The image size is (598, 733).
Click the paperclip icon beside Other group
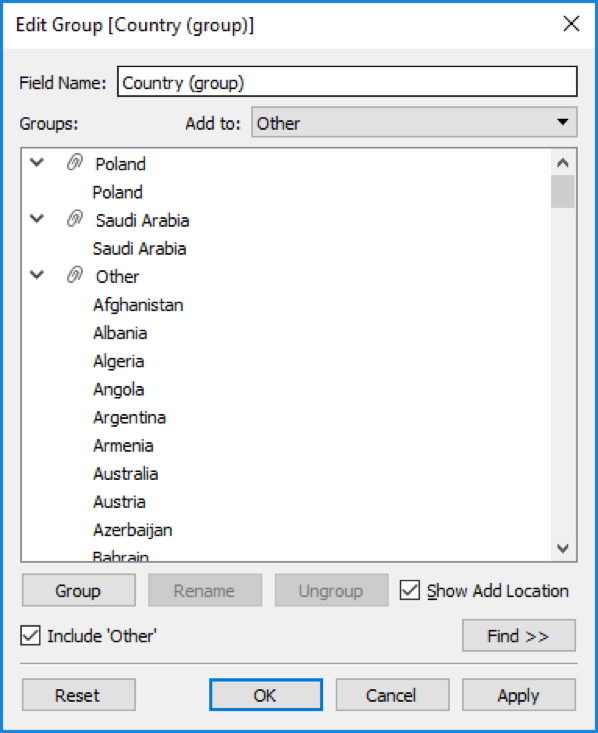[75, 275]
